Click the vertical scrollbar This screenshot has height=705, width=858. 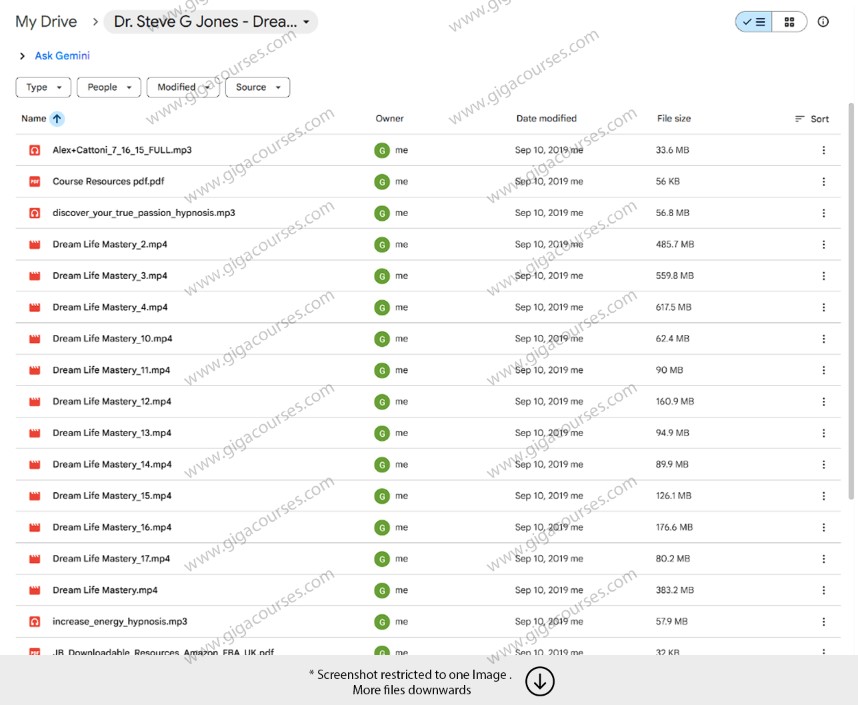(x=851, y=300)
